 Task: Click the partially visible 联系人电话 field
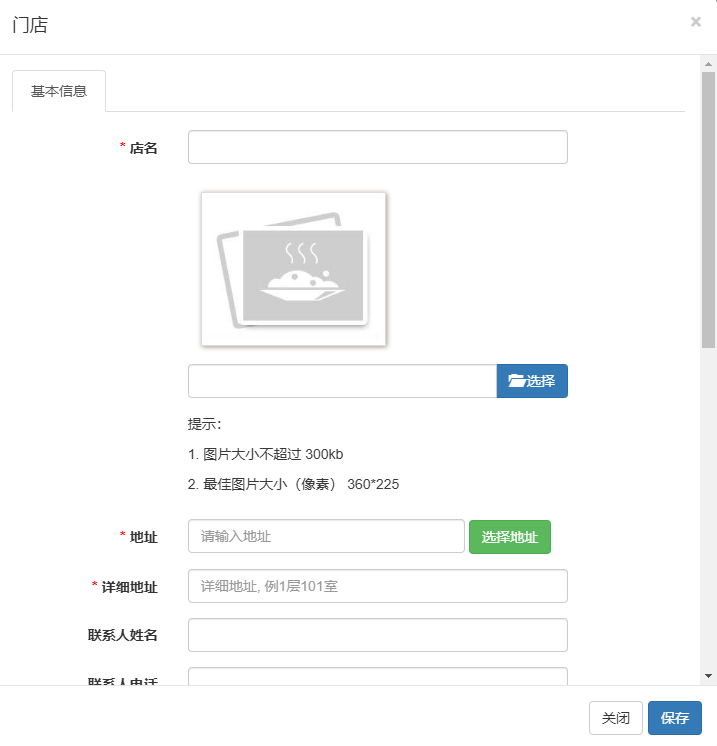click(377, 676)
